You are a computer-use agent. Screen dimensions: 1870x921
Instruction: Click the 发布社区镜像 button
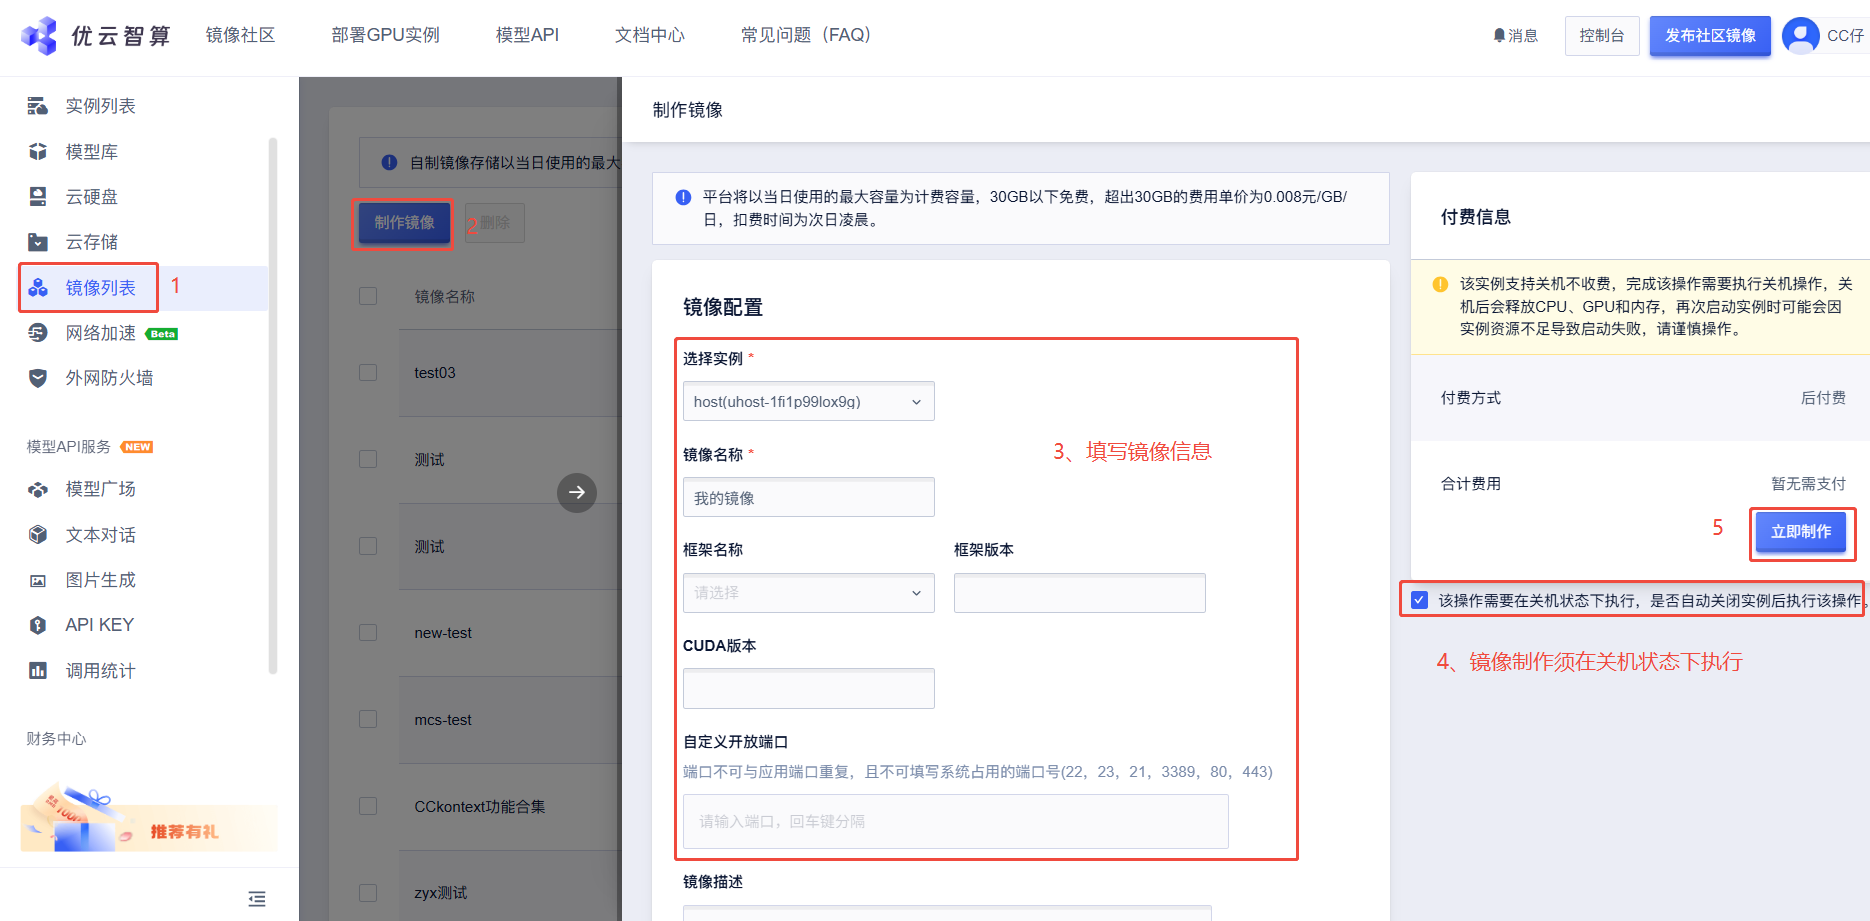point(1710,36)
